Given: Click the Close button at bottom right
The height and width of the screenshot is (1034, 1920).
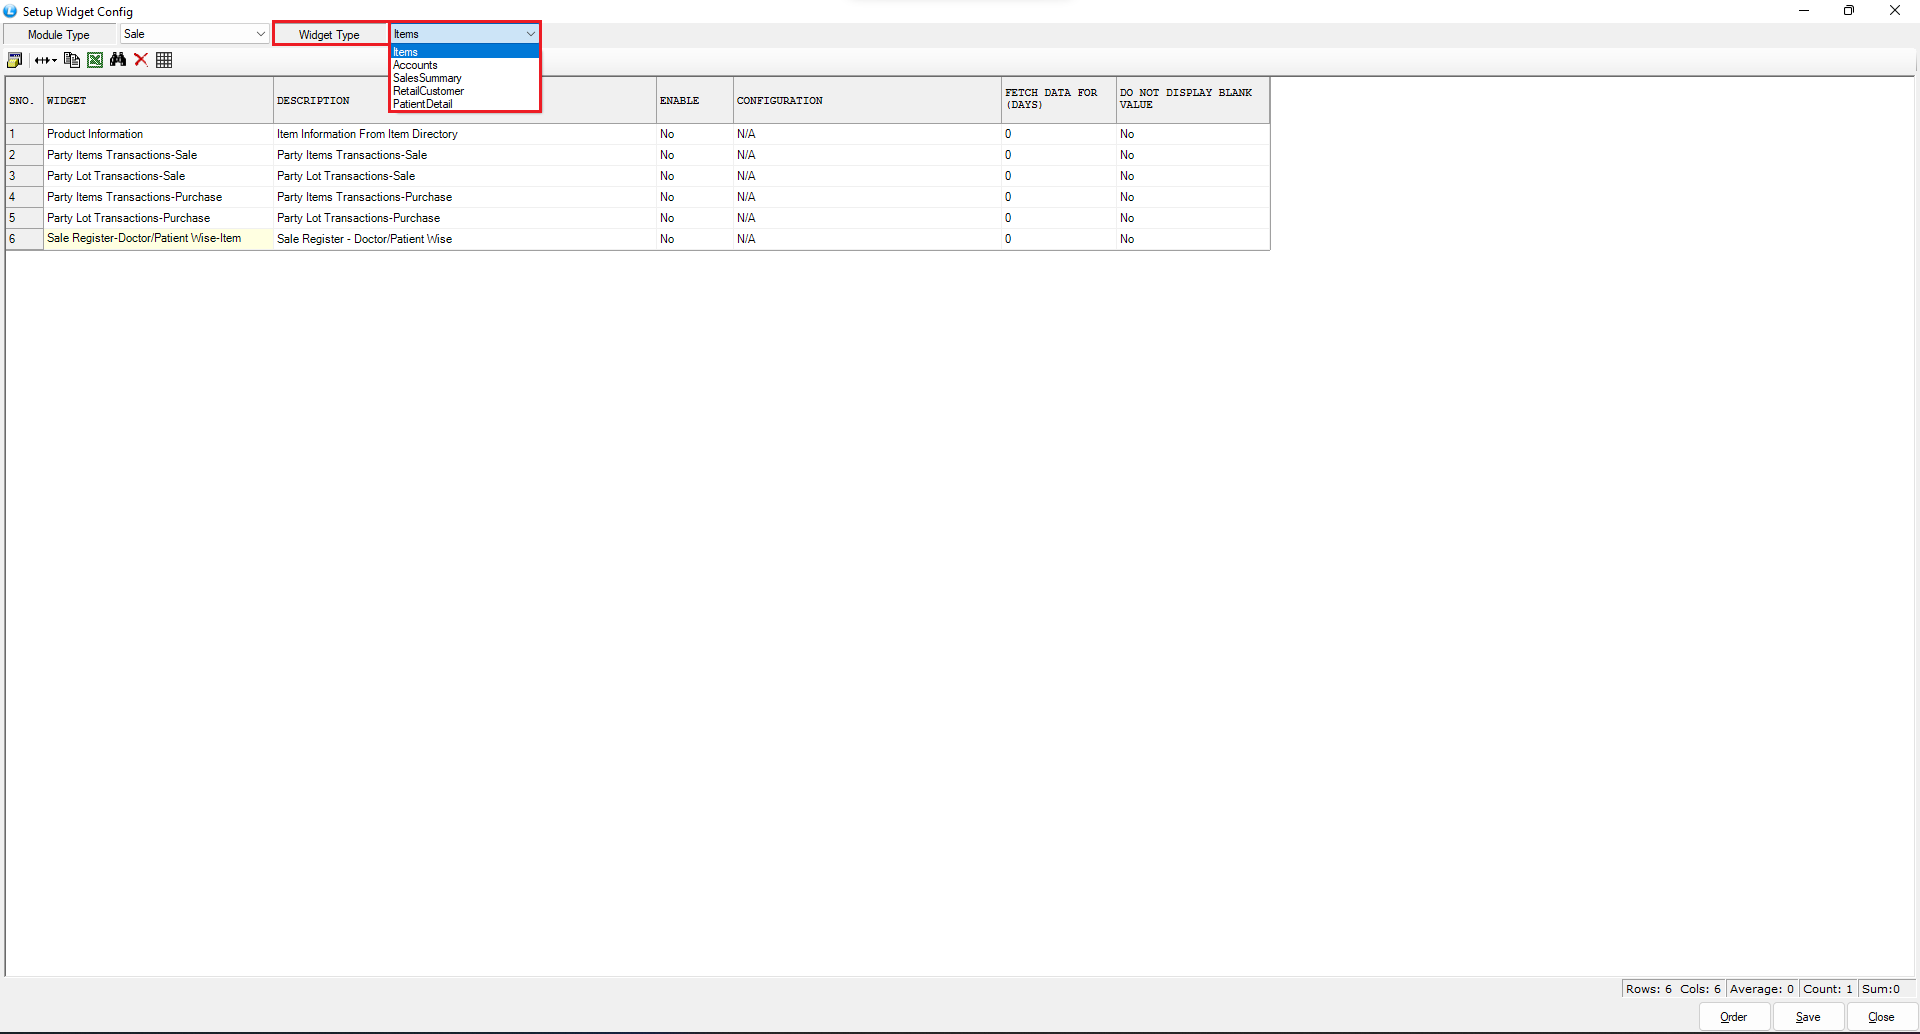Looking at the screenshot, I should coord(1880,1017).
